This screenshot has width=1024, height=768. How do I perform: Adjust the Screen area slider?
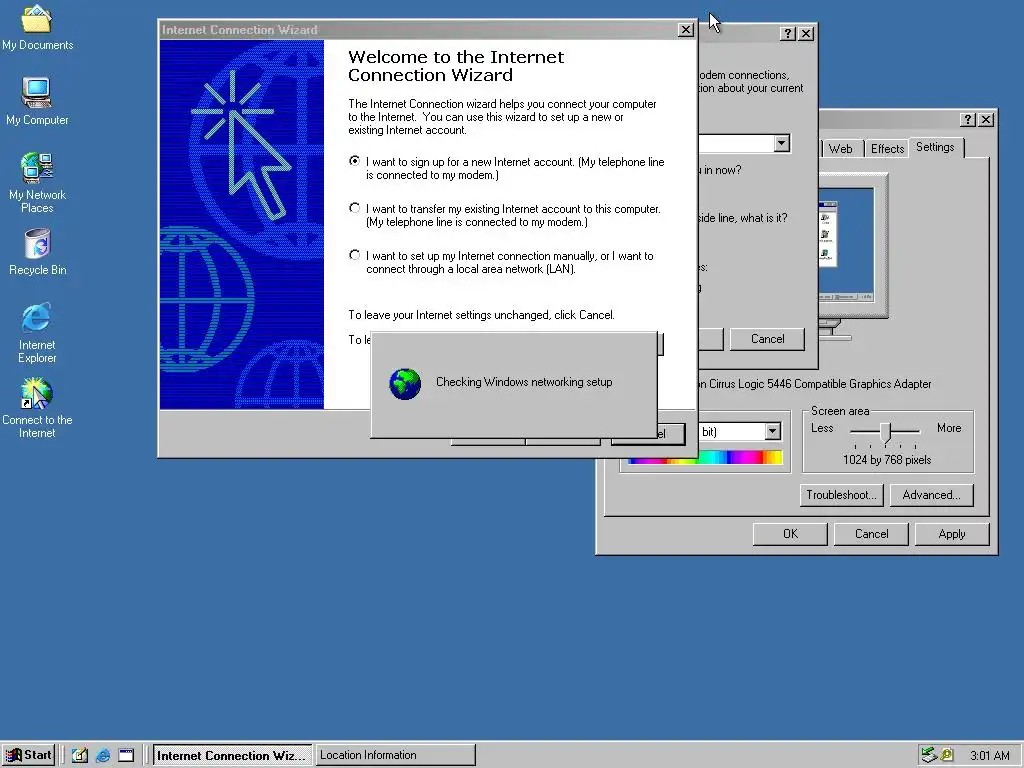coord(886,432)
